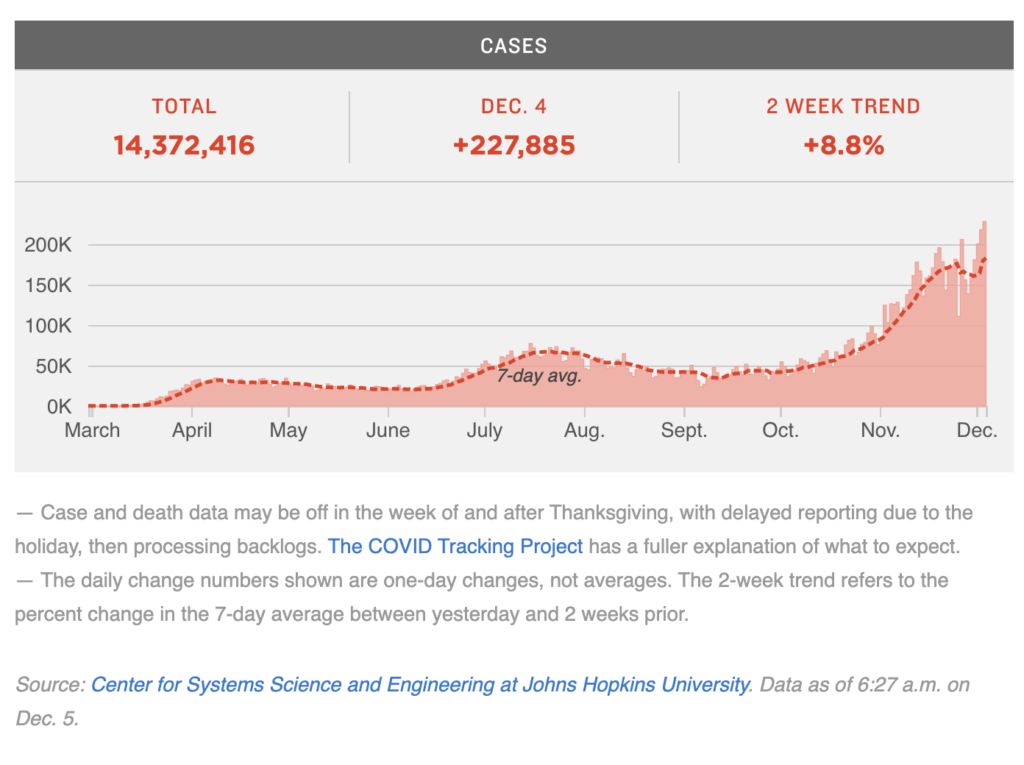Image resolution: width=1024 pixels, height=765 pixels.
Task: Click the 200K y-axis label
Action: [49, 245]
